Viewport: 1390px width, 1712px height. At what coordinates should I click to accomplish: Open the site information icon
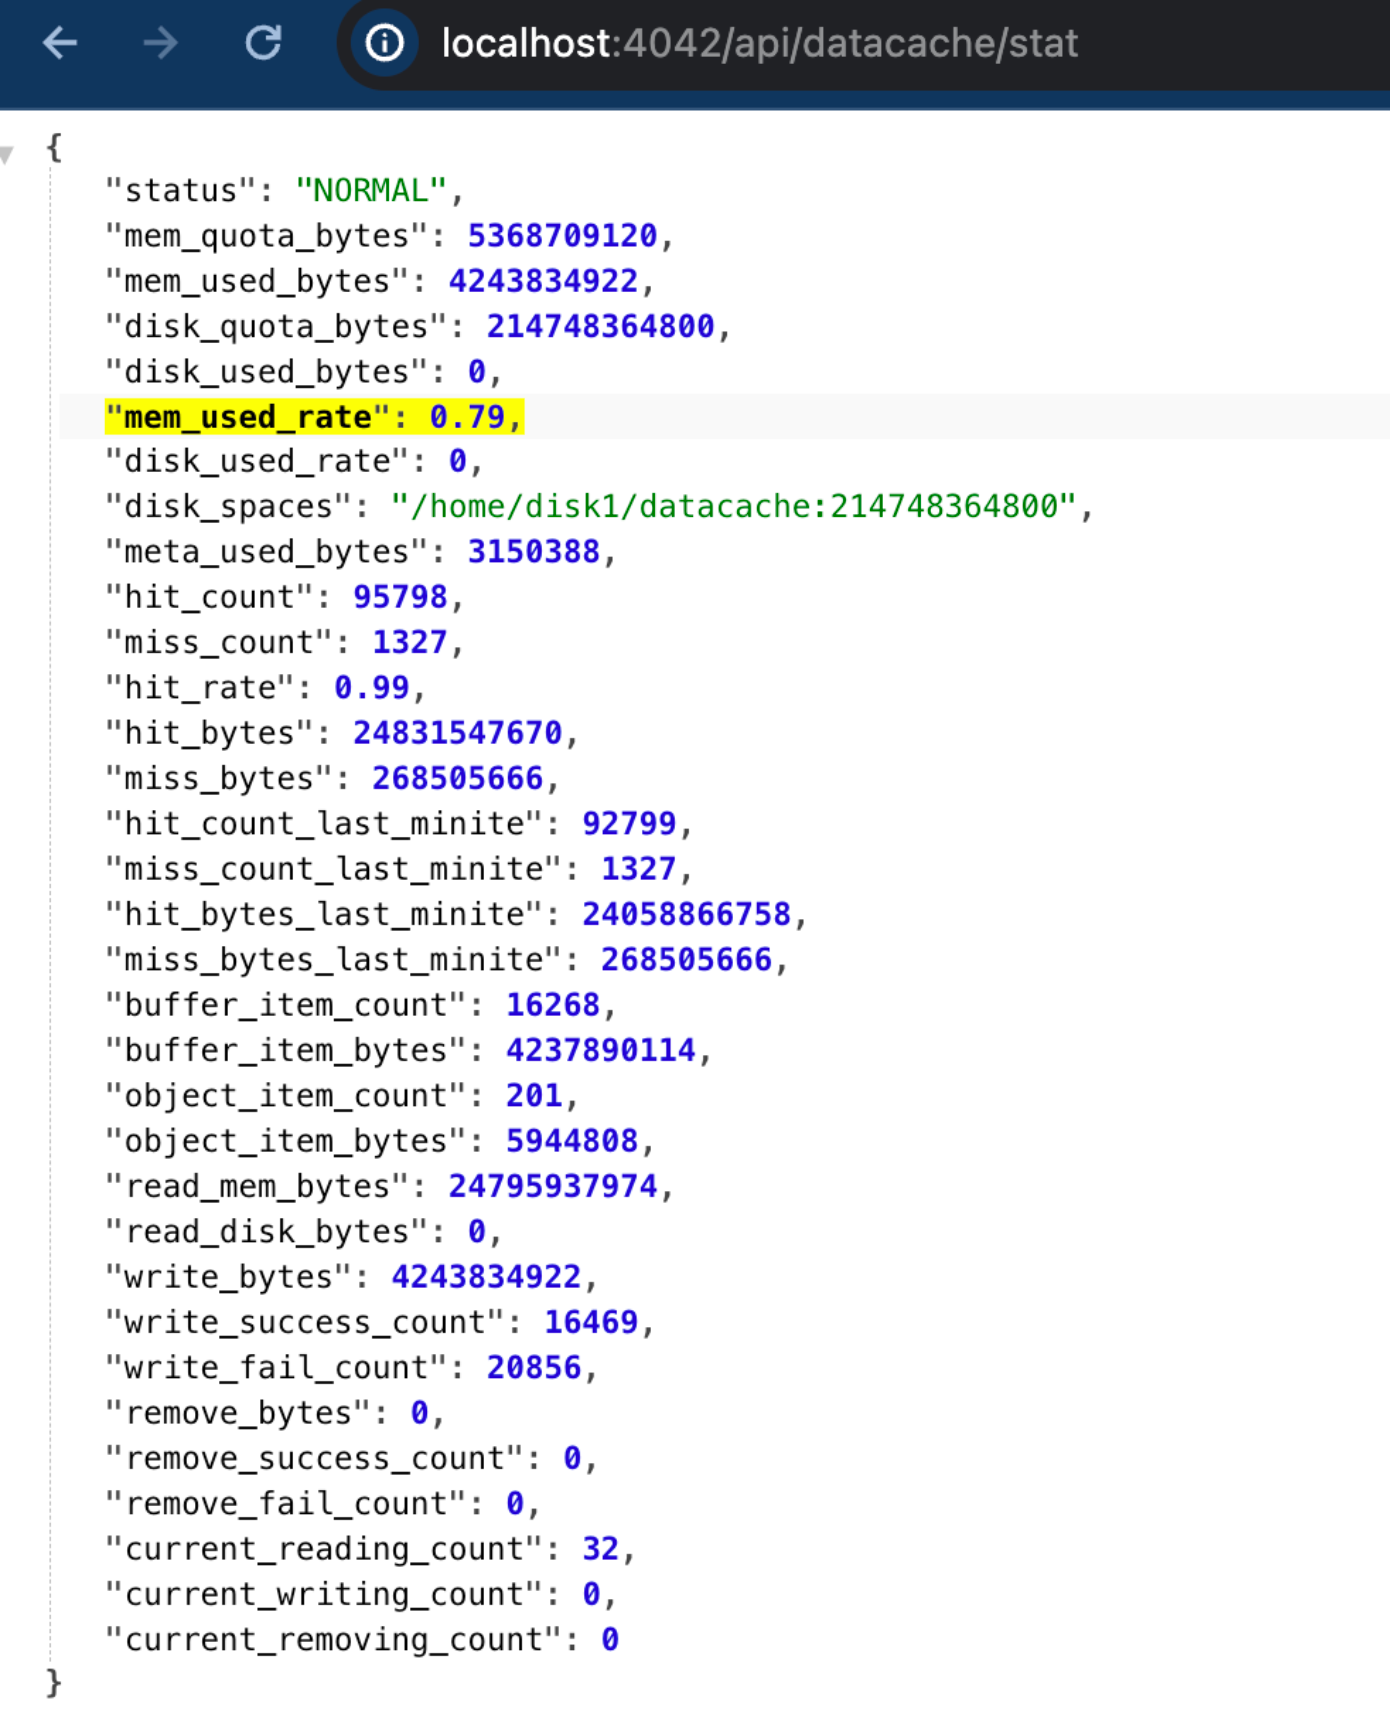pos(384,43)
